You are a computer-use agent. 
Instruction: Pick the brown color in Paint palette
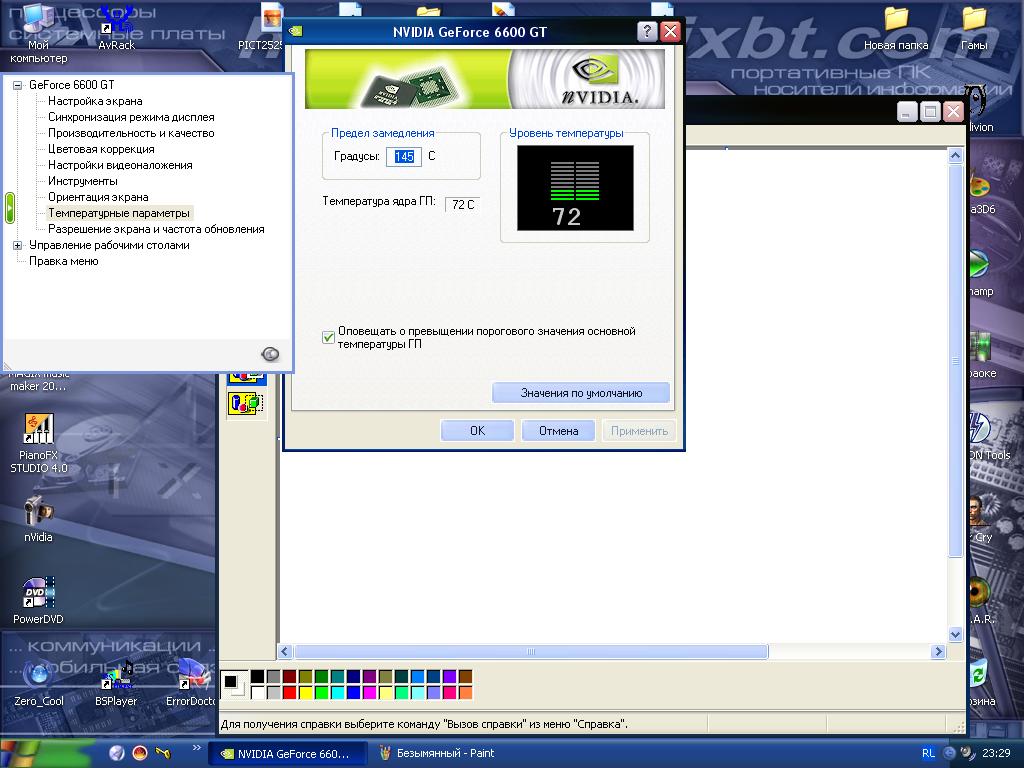(465, 677)
